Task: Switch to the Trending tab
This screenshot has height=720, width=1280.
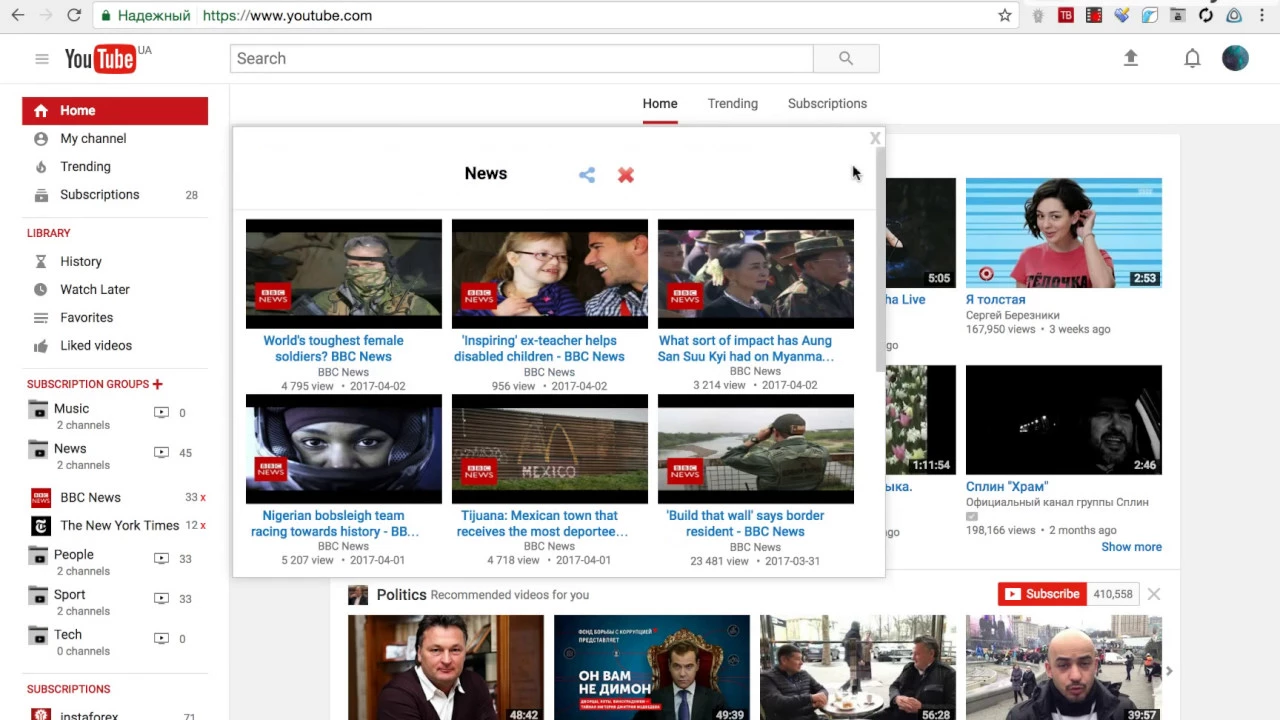Action: pos(733,104)
